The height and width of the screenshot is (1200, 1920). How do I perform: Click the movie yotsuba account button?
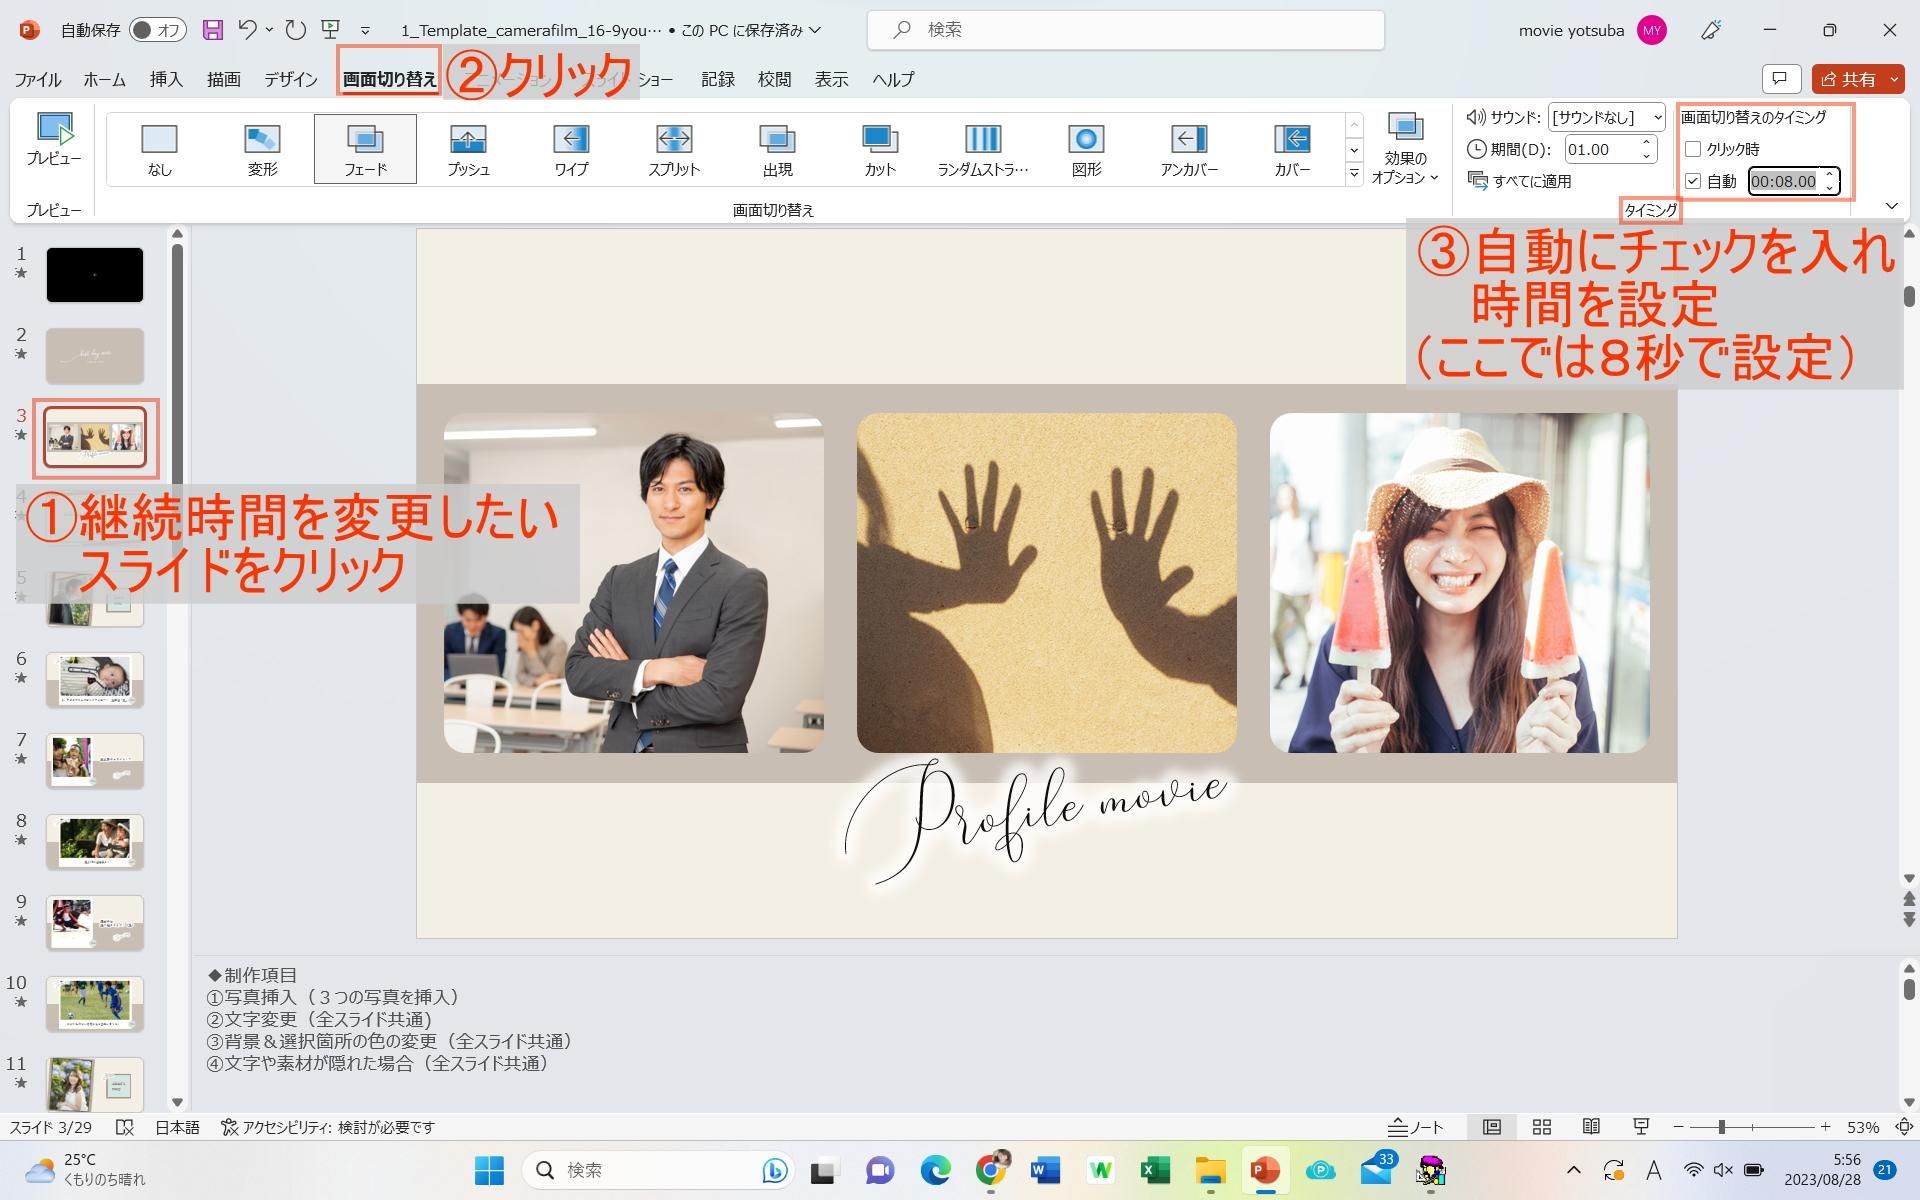tap(1592, 30)
